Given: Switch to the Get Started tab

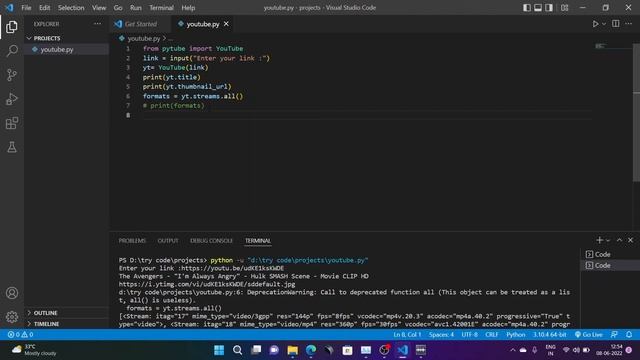Looking at the screenshot, I should click(x=140, y=24).
